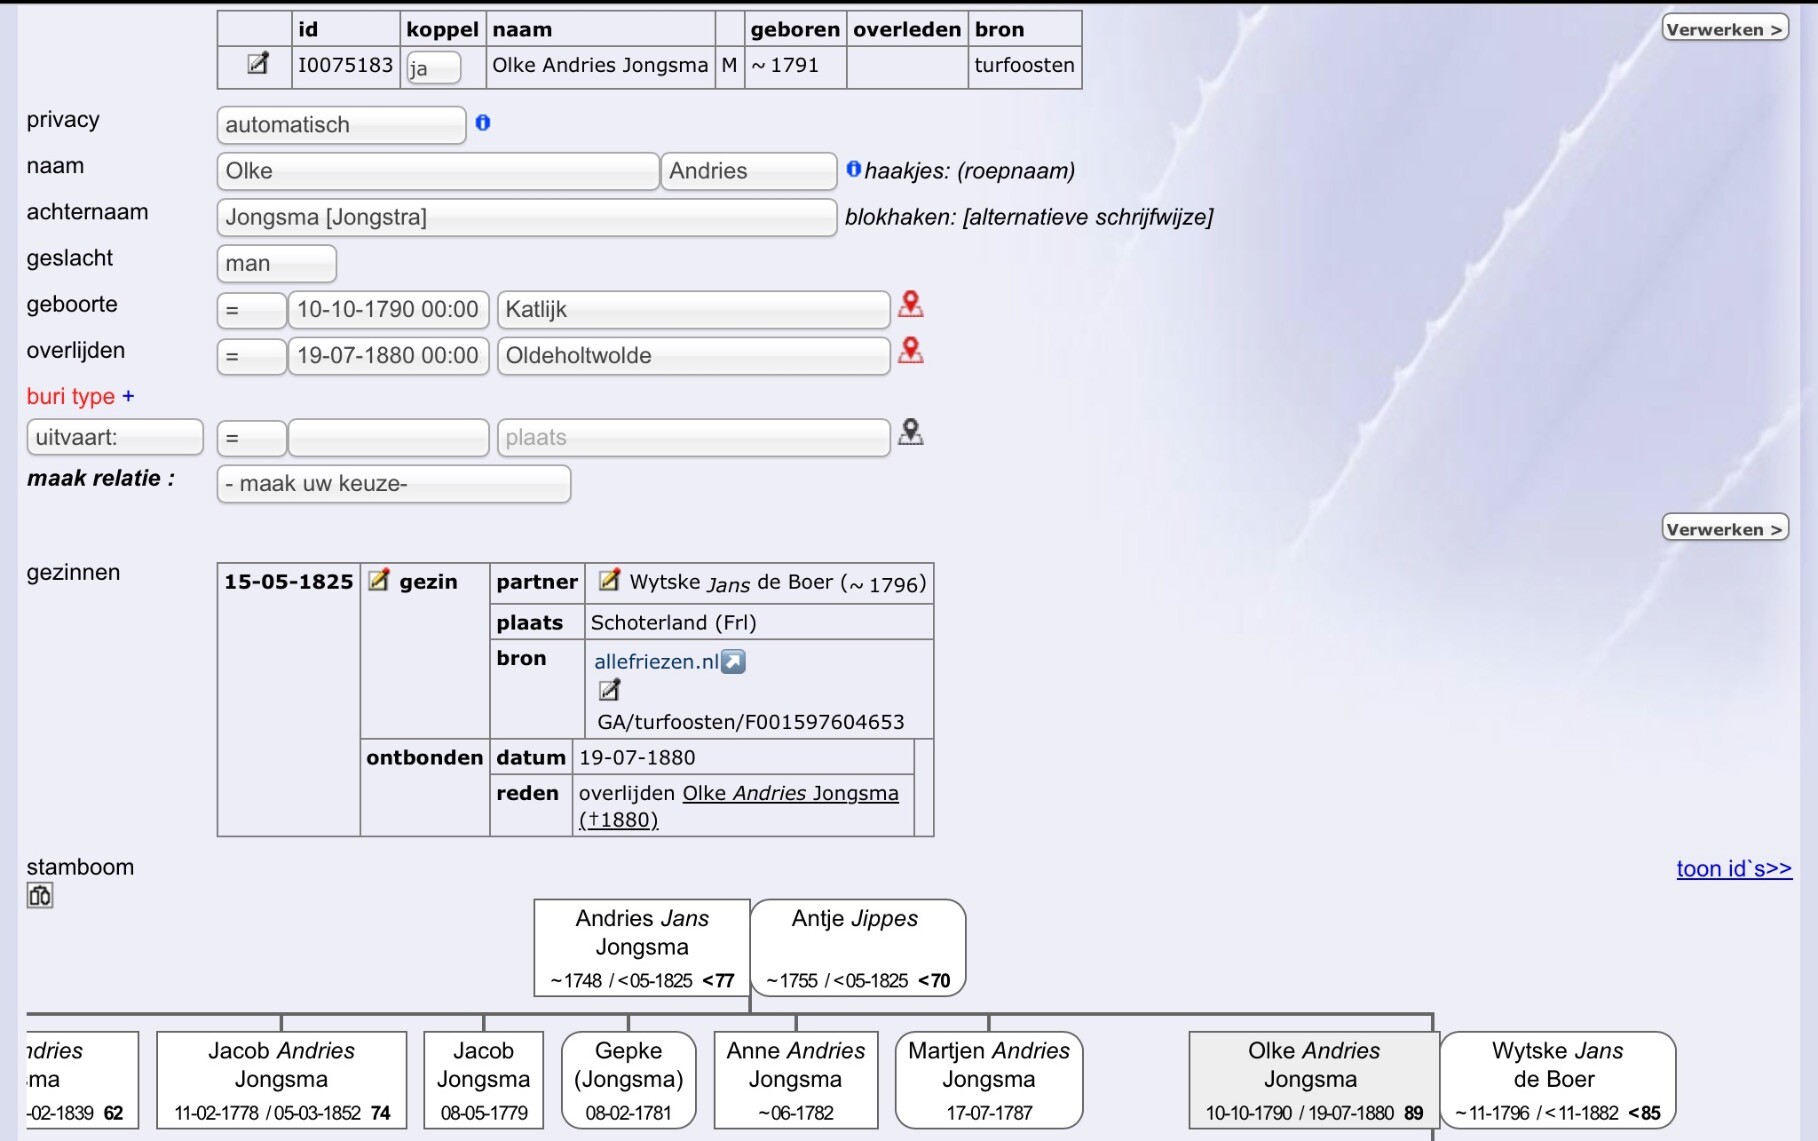The height and width of the screenshot is (1141, 1818).
Task: Focus the achternaam field 'Jongsma [Jongstra]'
Action: 527,217
